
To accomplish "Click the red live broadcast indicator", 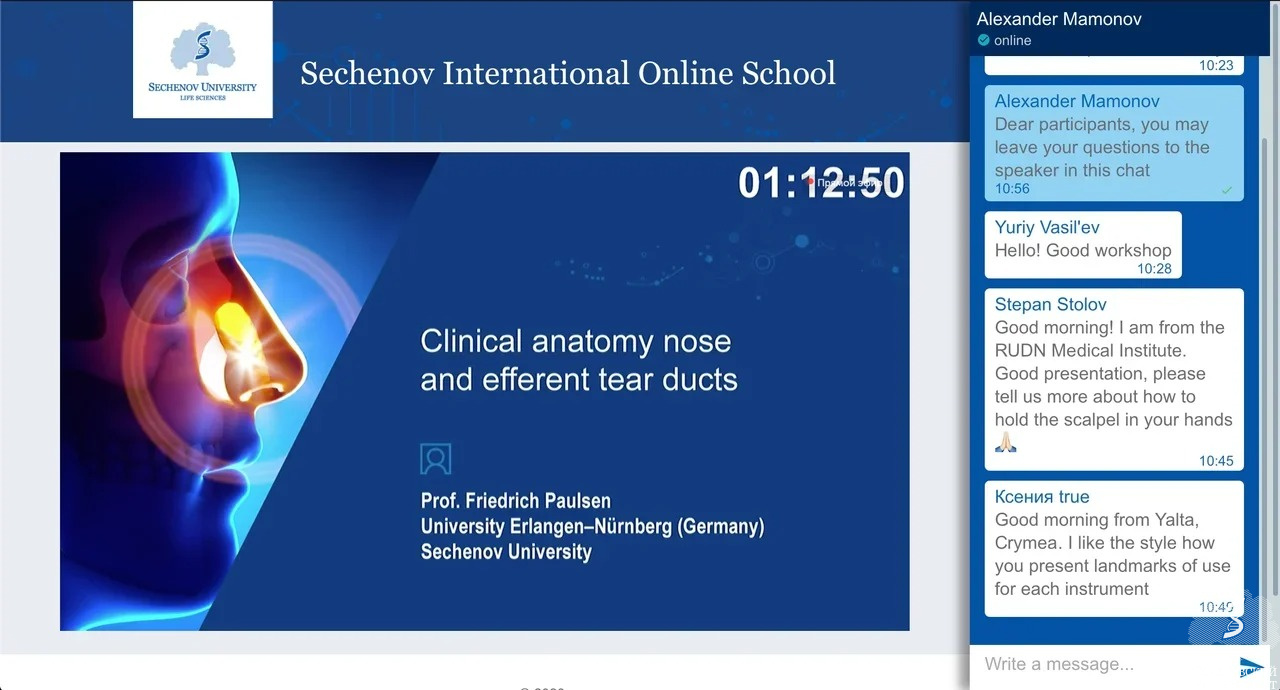I will pyautogui.click(x=811, y=183).
